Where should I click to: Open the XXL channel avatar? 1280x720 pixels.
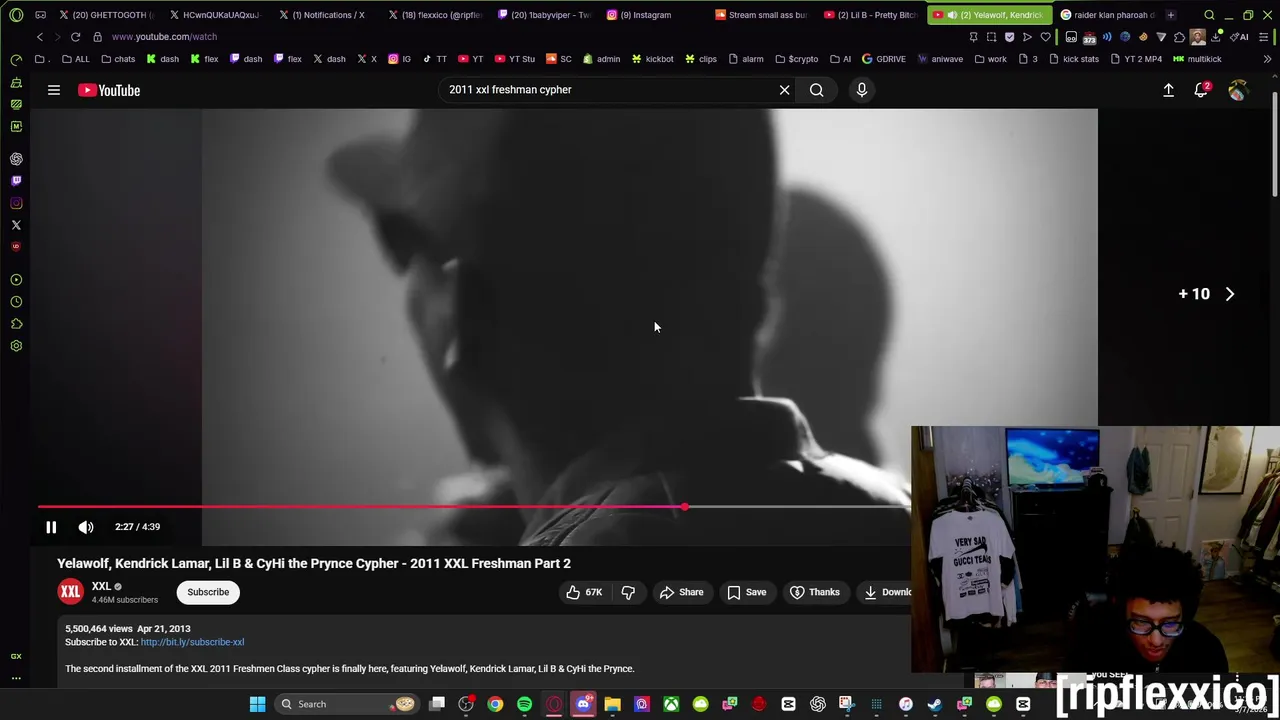[x=70, y=592]
